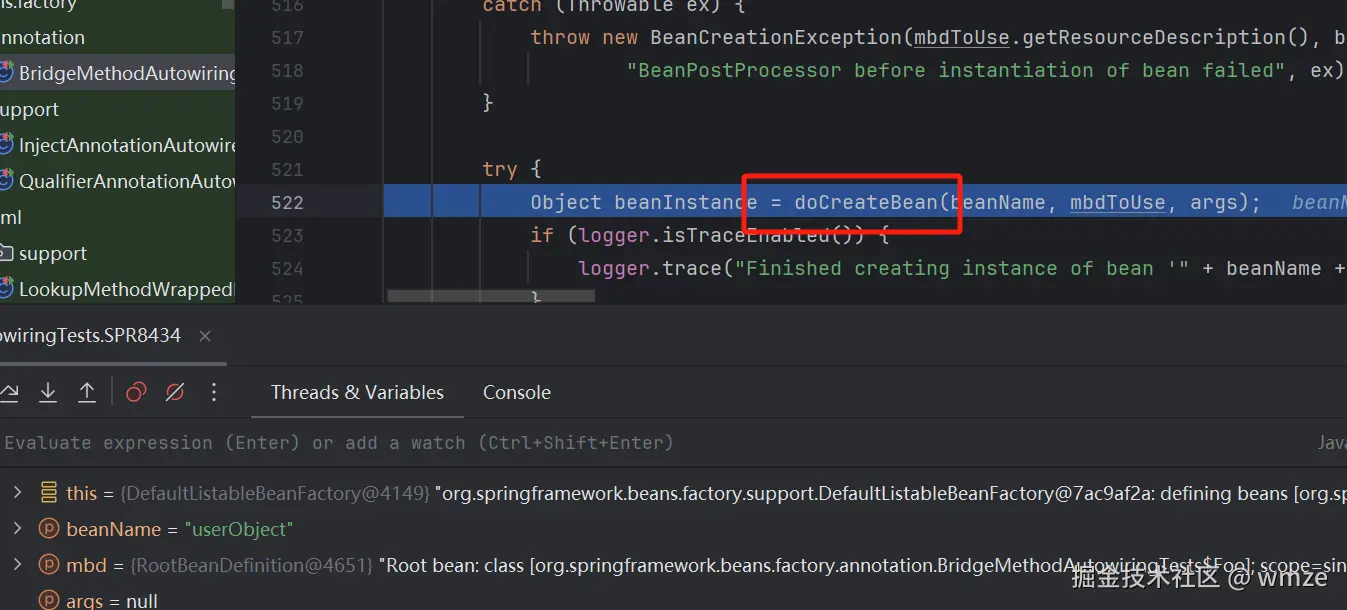This screenshot has height=610, width=1347.
Task: Open BridgeMethodAutowiring test class in tree
Action: point(126,73)
